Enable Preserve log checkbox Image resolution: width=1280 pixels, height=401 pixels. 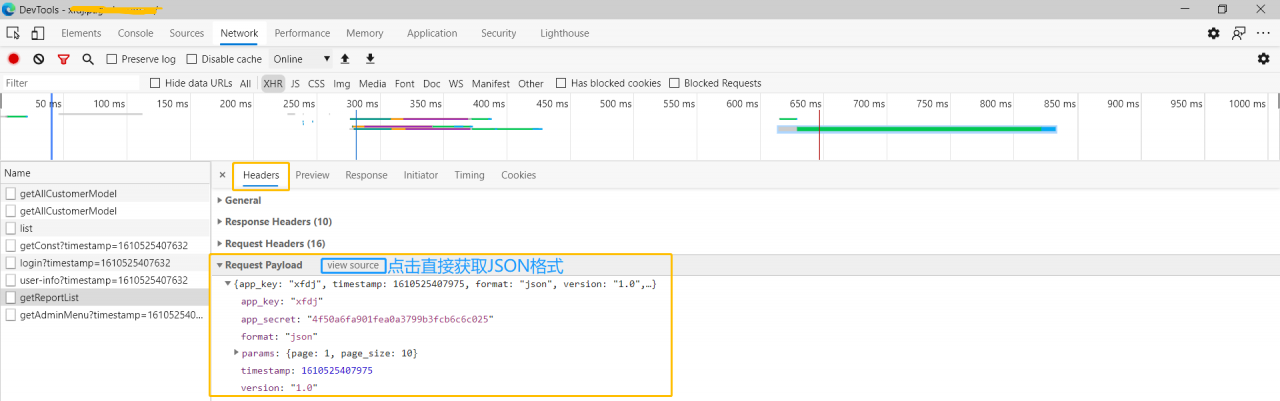click(112, 59)
